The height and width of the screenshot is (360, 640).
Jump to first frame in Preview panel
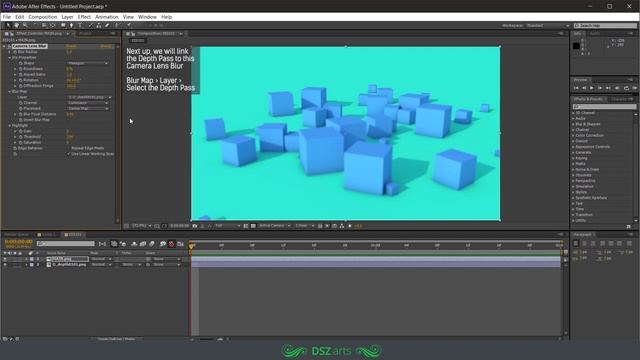pyautogui.click(x=576, y=88)
